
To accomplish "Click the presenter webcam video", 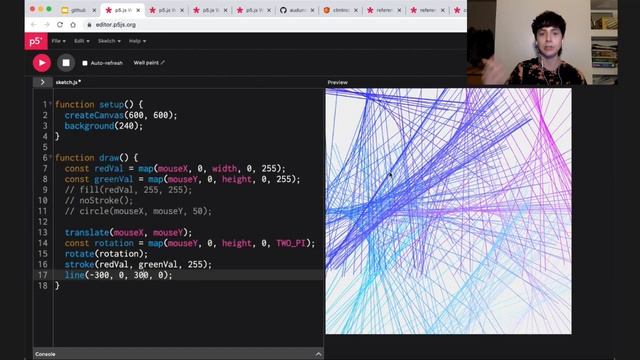I will [x=542, y=42].
